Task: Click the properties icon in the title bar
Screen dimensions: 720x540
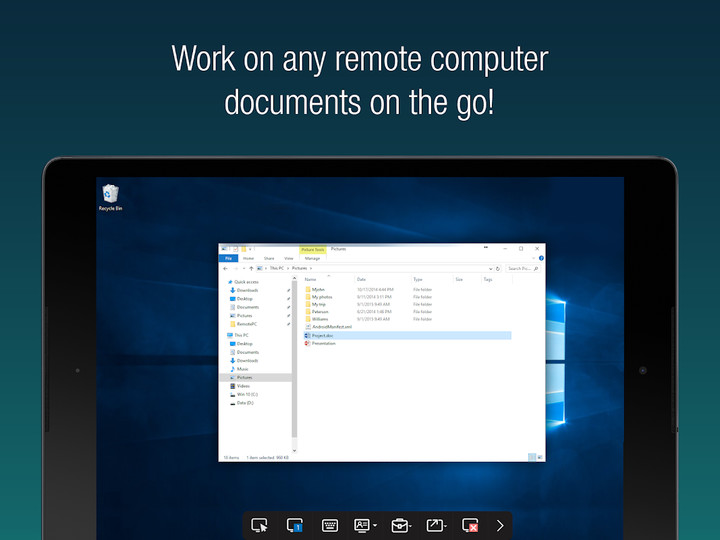Action: click(235, 249)
